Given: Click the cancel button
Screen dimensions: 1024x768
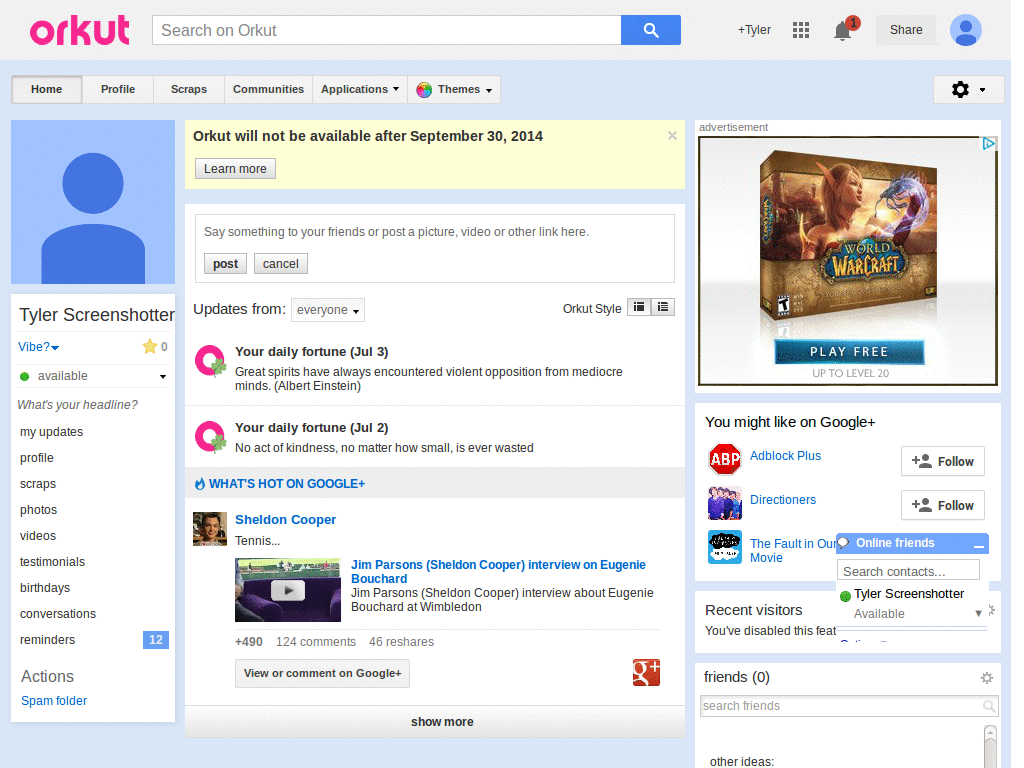Looking at the screenshot, I should tap(281, 264).
